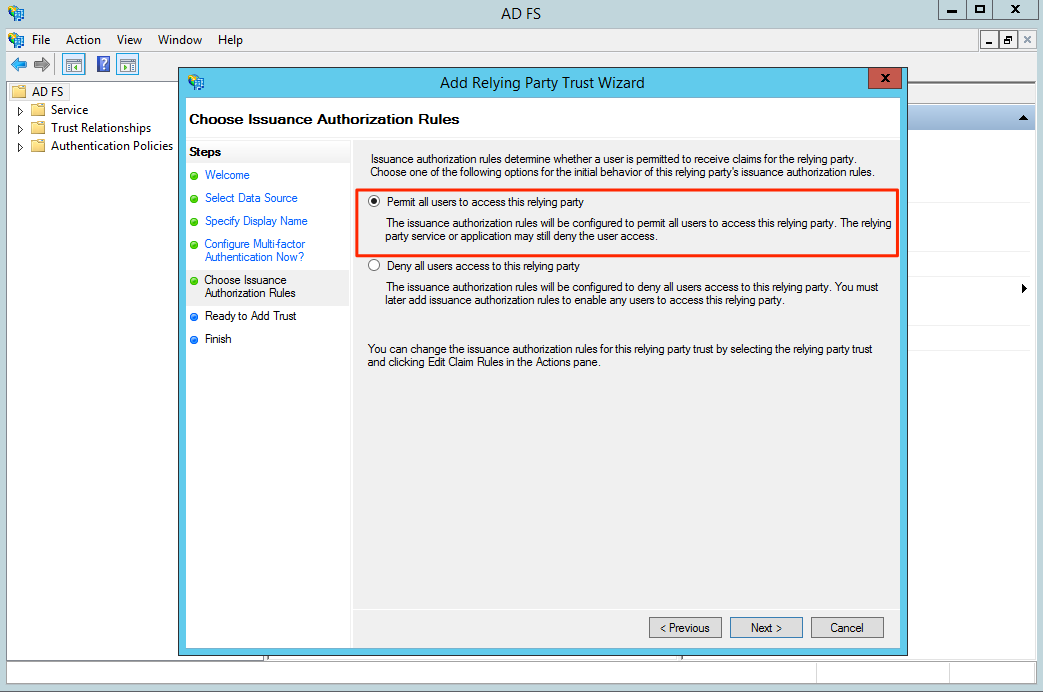The width and height of the screenshot is (1043, 692).
Task: Click the Finish step
Action: (x=218, y=339)
